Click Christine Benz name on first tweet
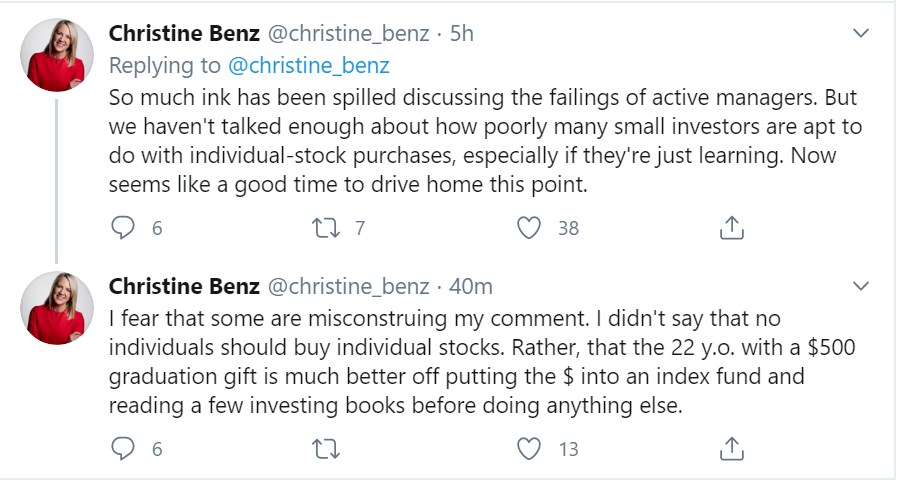 (x=181, y=33)
